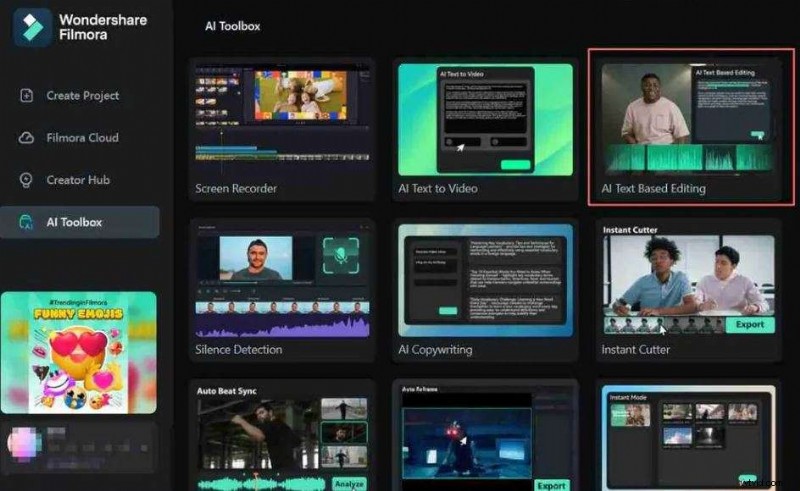Open the Create Project menu item
This screenshot has width=800, height=491.
pos(82,96)
